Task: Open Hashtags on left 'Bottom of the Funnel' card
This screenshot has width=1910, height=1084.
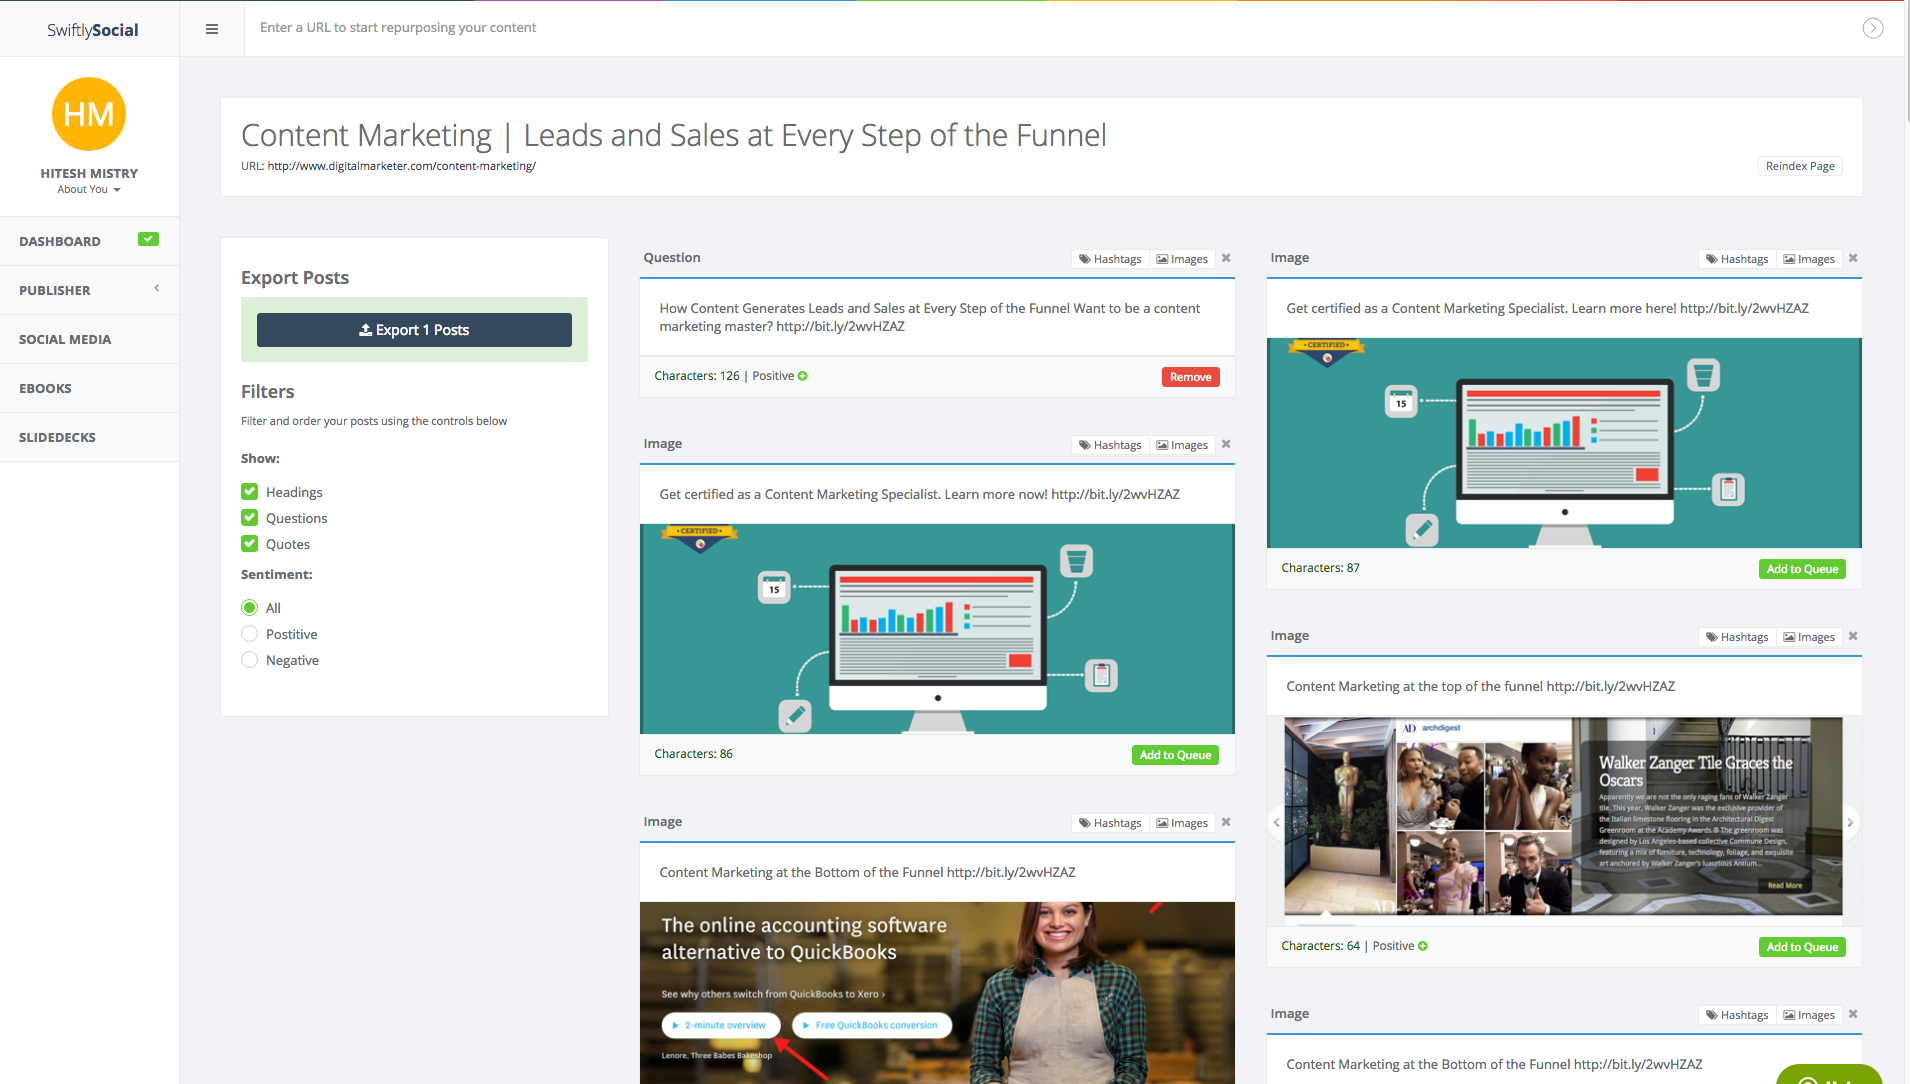Action: point(1110,823)
